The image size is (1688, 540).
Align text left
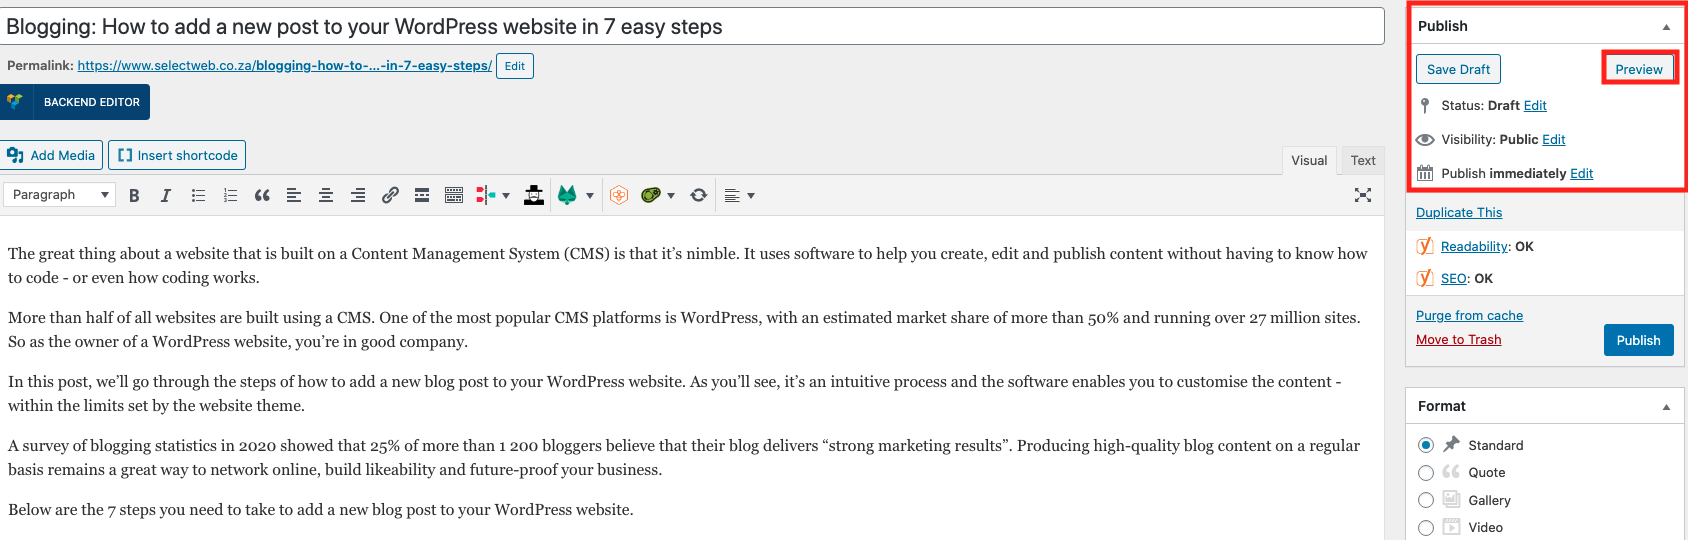294,195
